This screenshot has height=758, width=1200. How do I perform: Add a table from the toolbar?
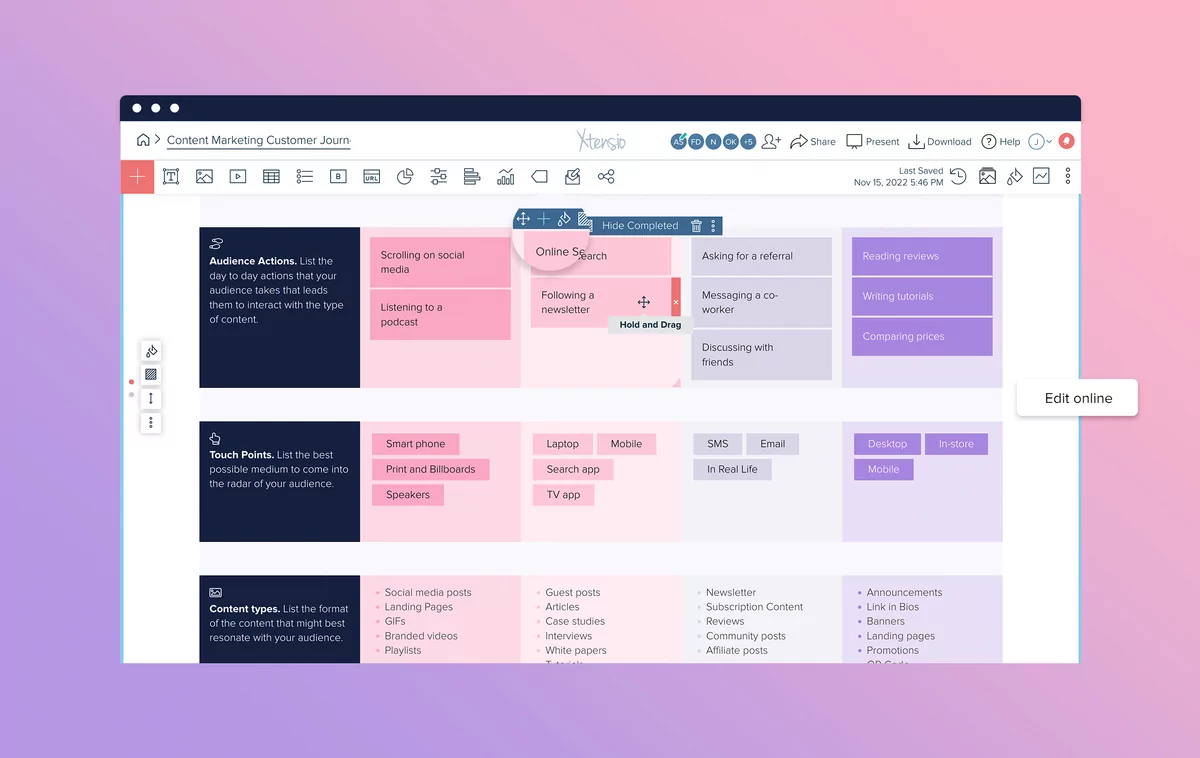[271, 176]
